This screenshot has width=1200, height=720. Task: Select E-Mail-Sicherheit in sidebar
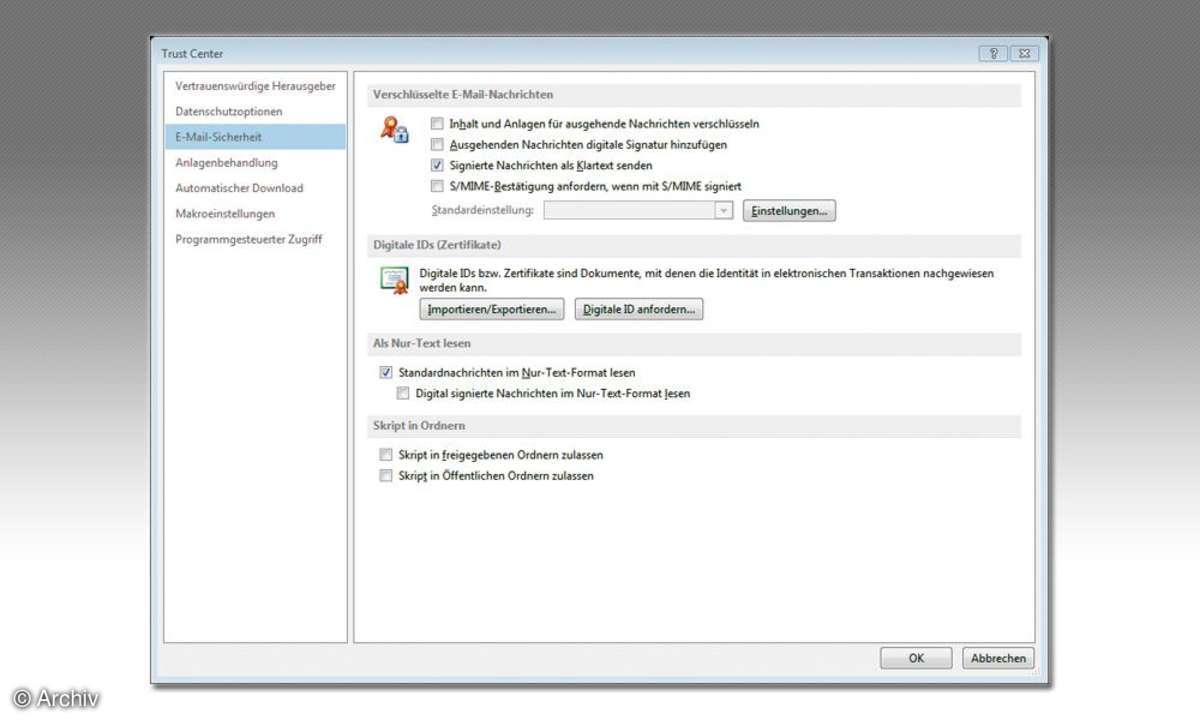[x=256, y=137]
